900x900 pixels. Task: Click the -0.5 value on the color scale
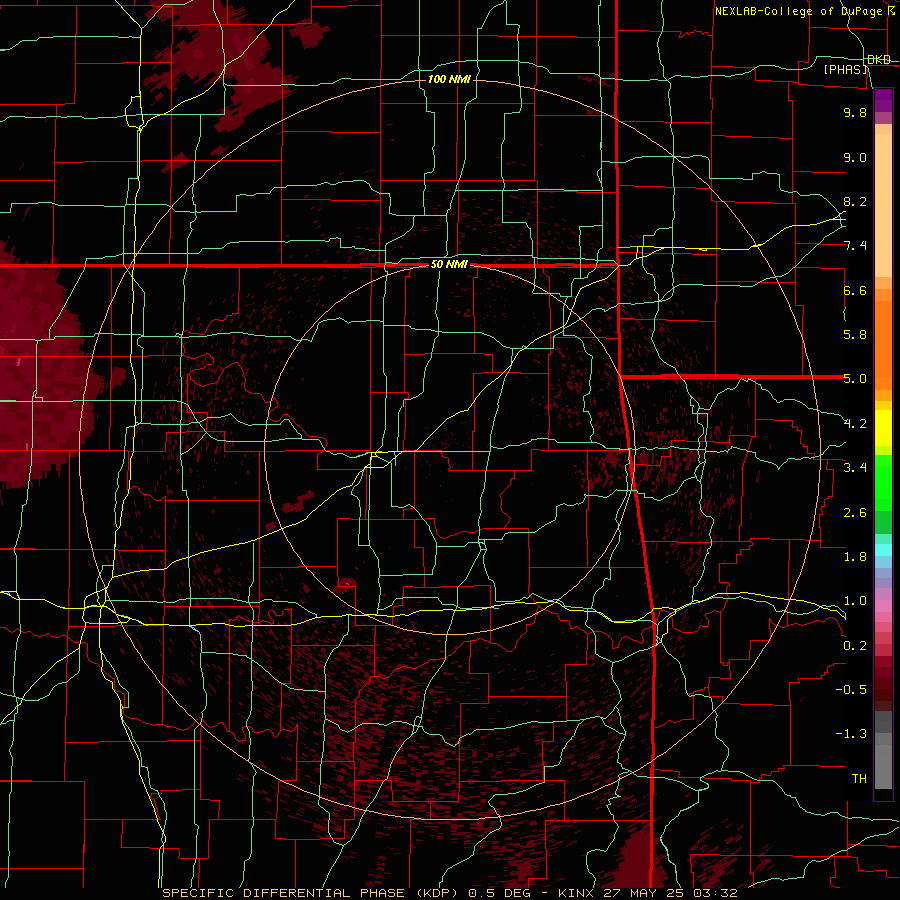tap(851, 690)
